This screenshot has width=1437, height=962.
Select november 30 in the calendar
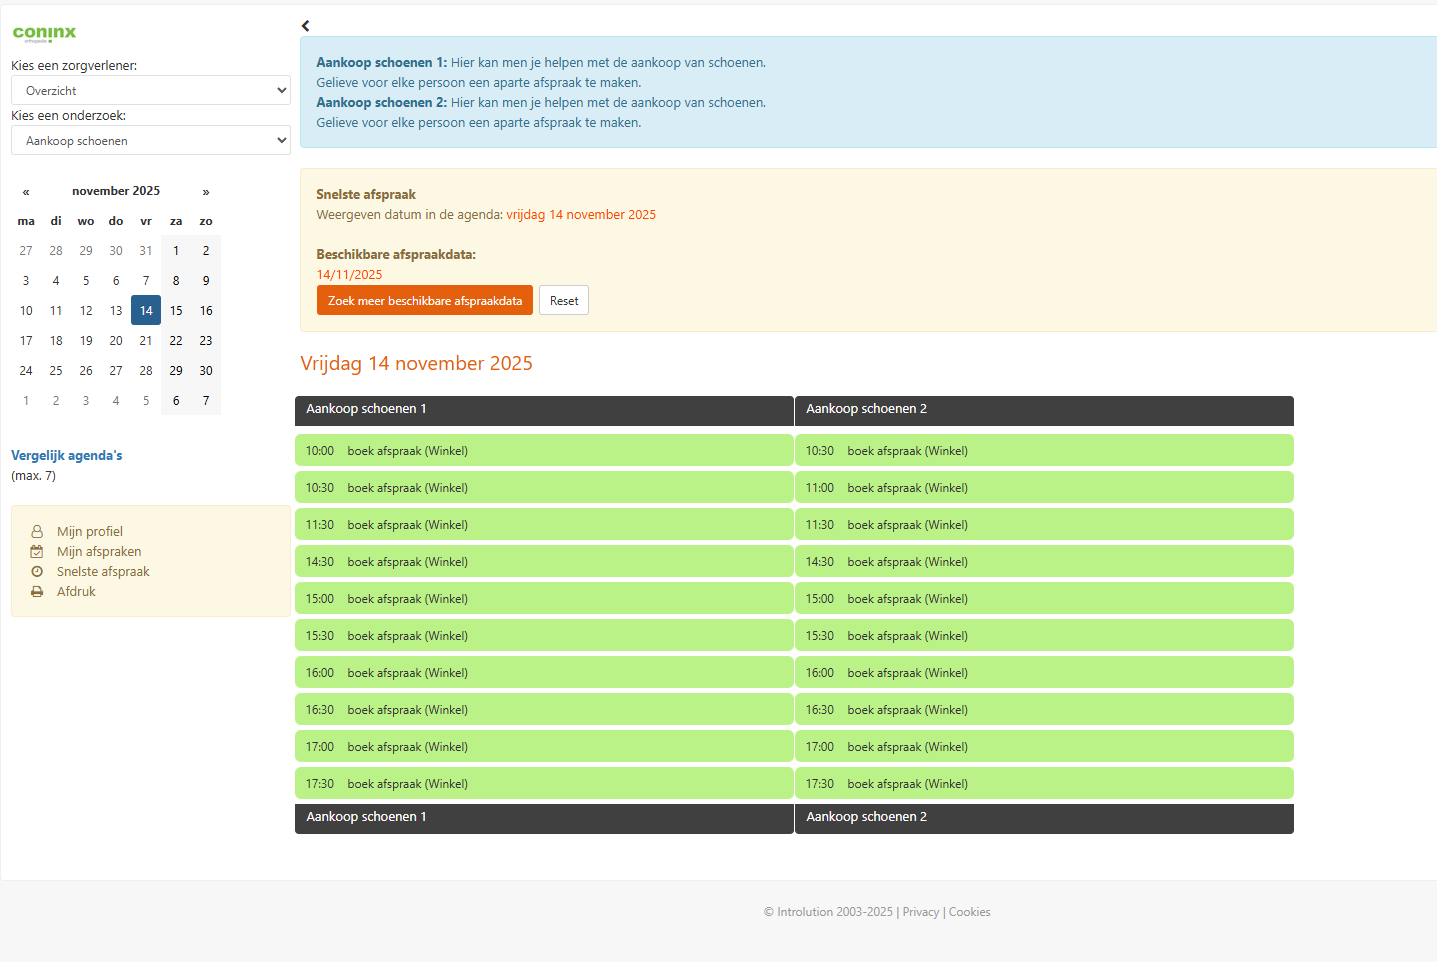pos(206,371)
